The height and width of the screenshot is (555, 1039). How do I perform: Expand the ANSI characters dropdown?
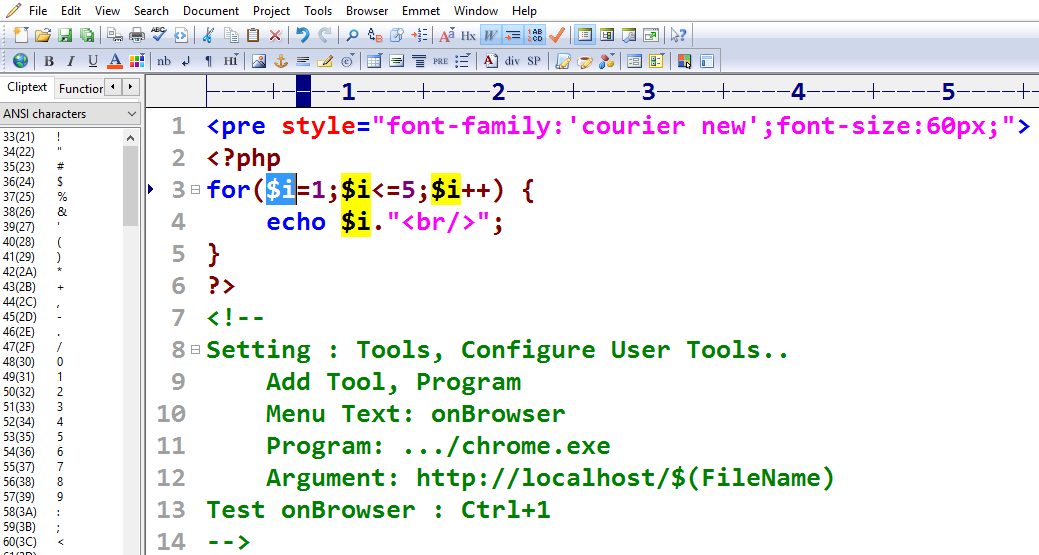click(131, 114)
